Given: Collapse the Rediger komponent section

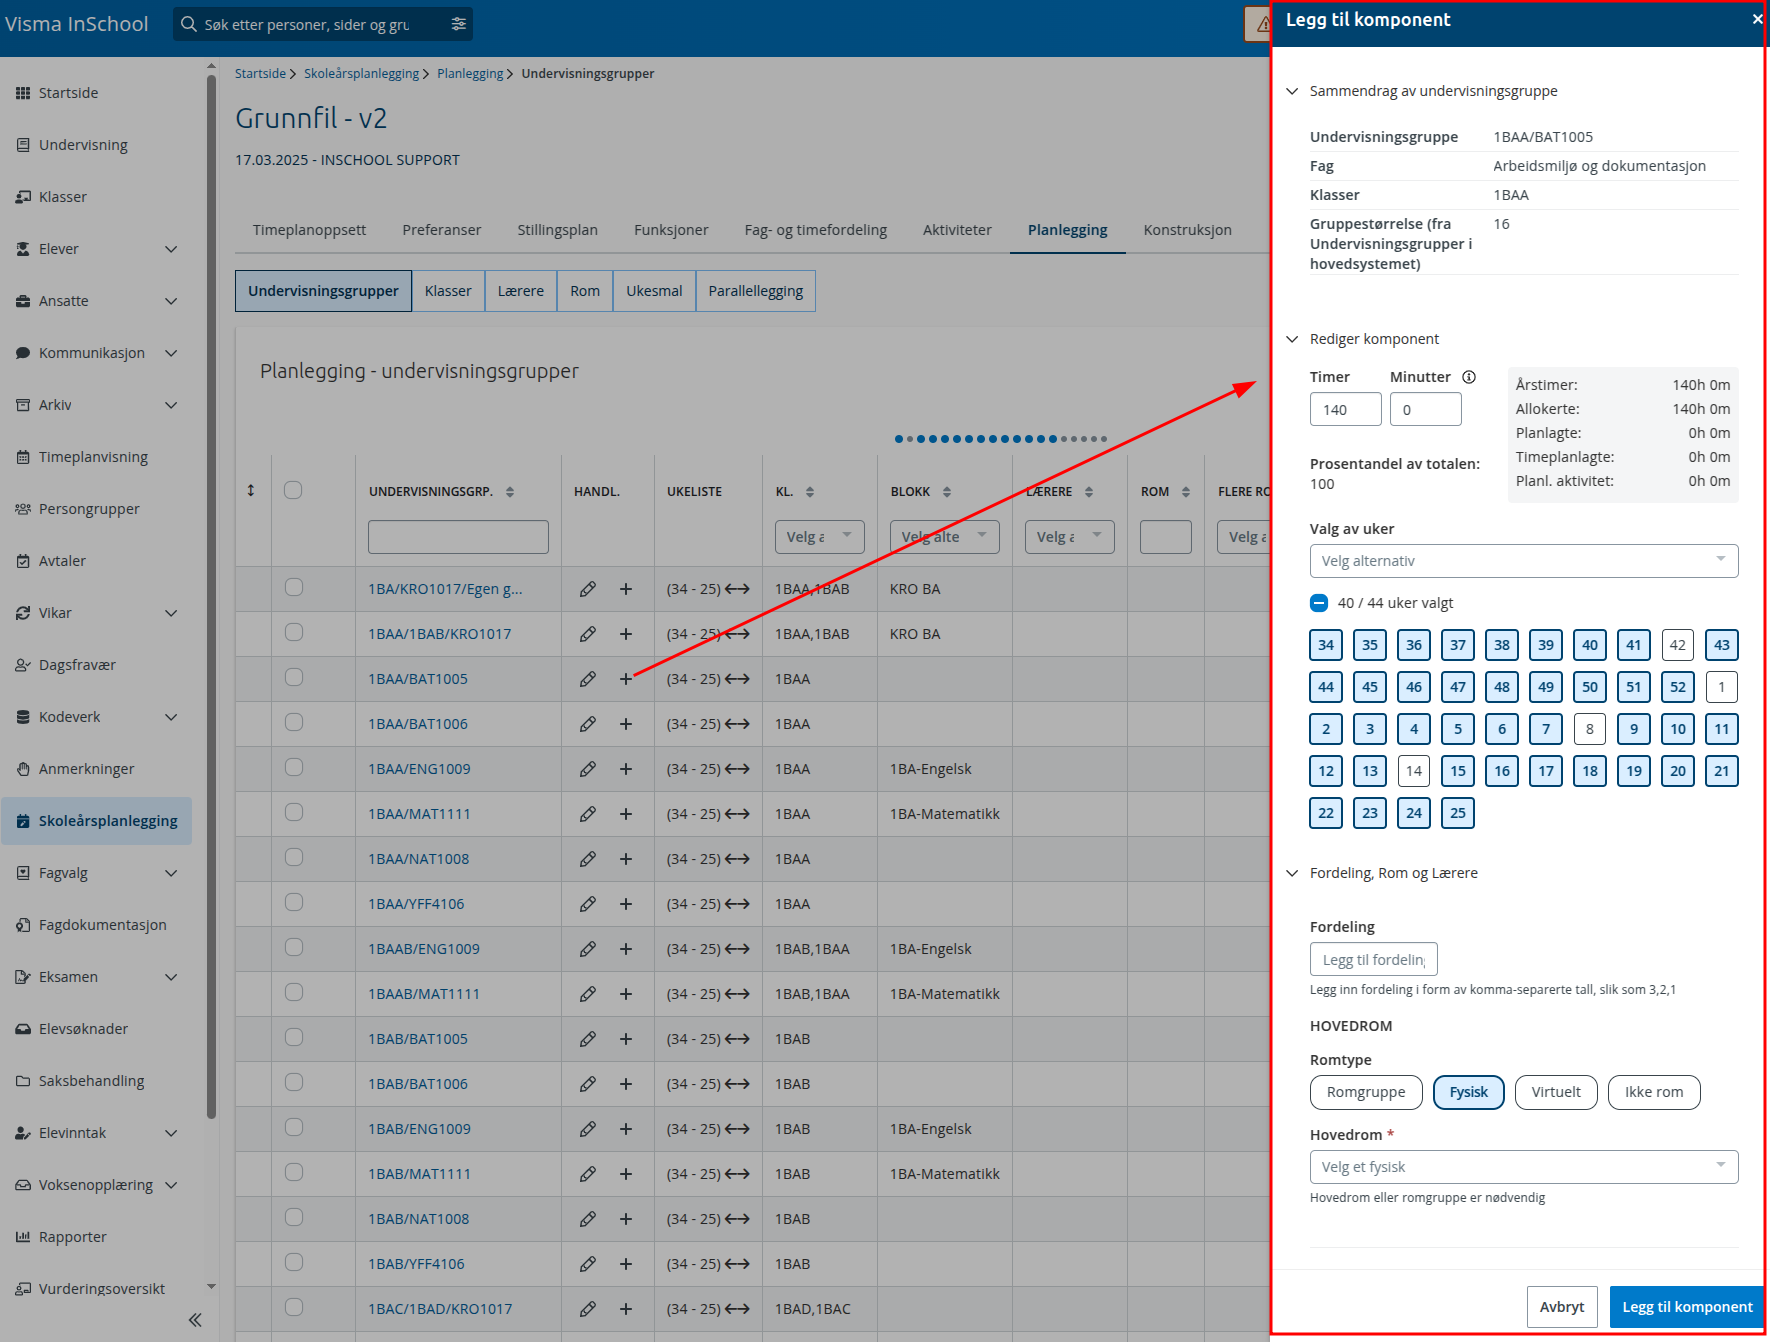Looking at the screenshot, I should coord(1292,339).
